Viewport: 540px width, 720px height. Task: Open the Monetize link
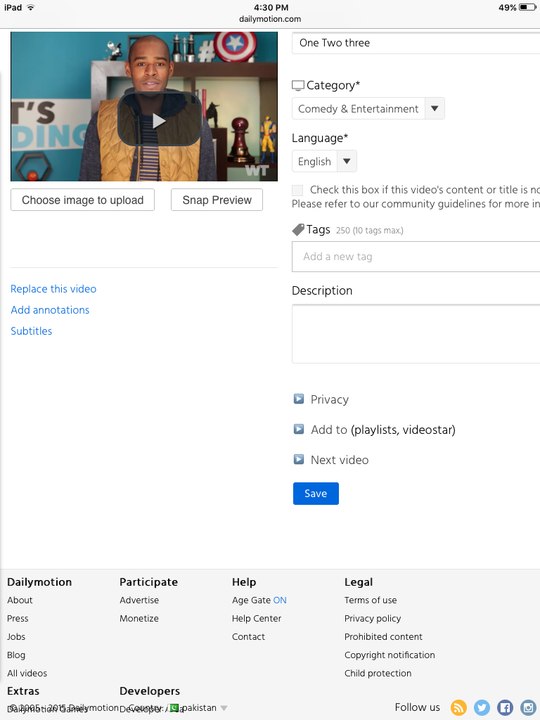click(139, 618)
